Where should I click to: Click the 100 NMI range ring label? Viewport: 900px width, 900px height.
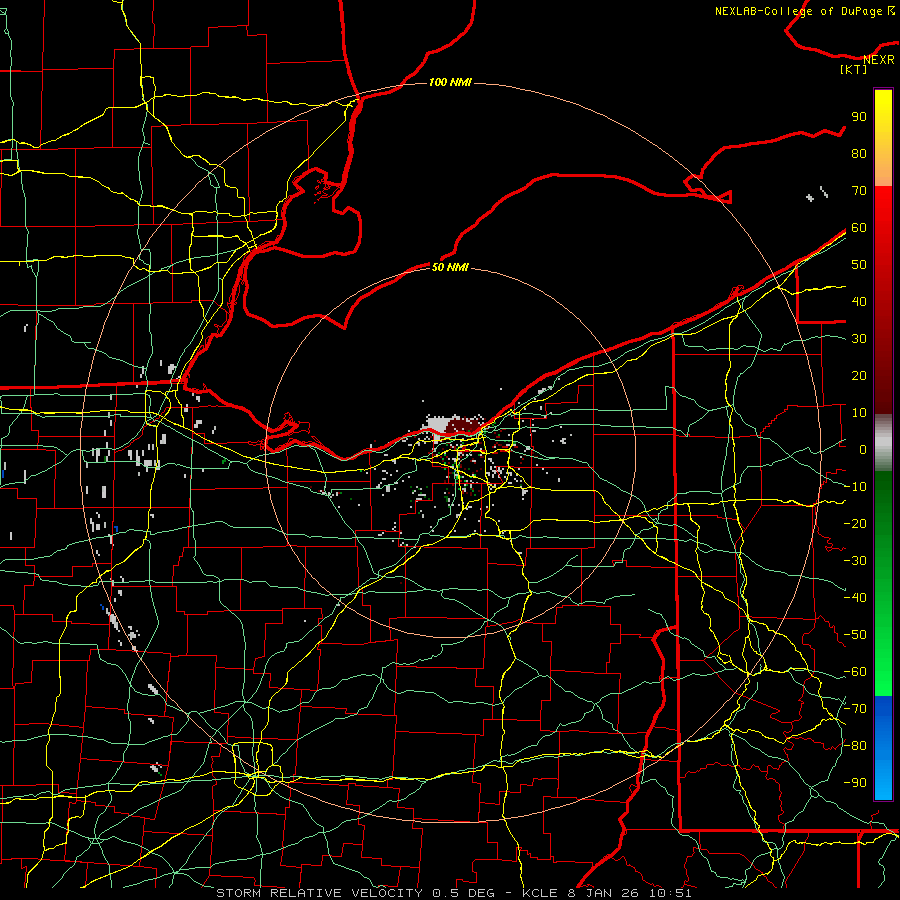tap(450, 83)
